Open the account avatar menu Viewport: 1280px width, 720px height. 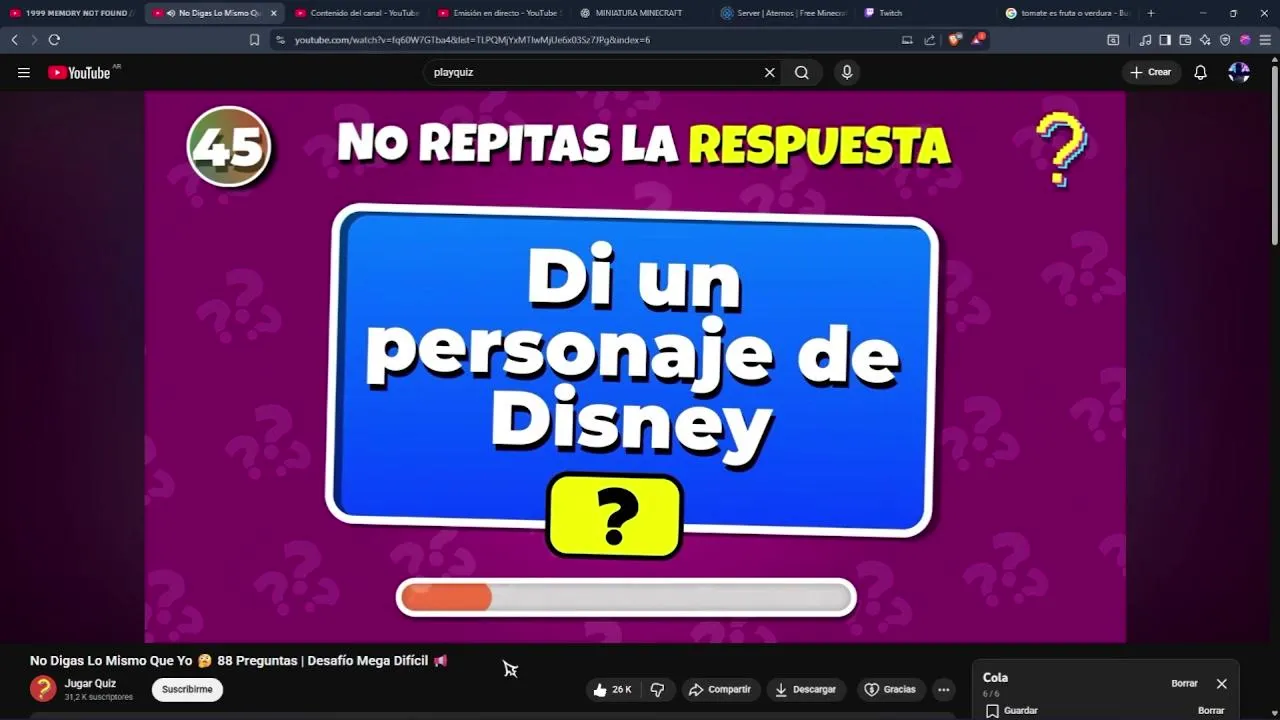[x=1239, y=72]
